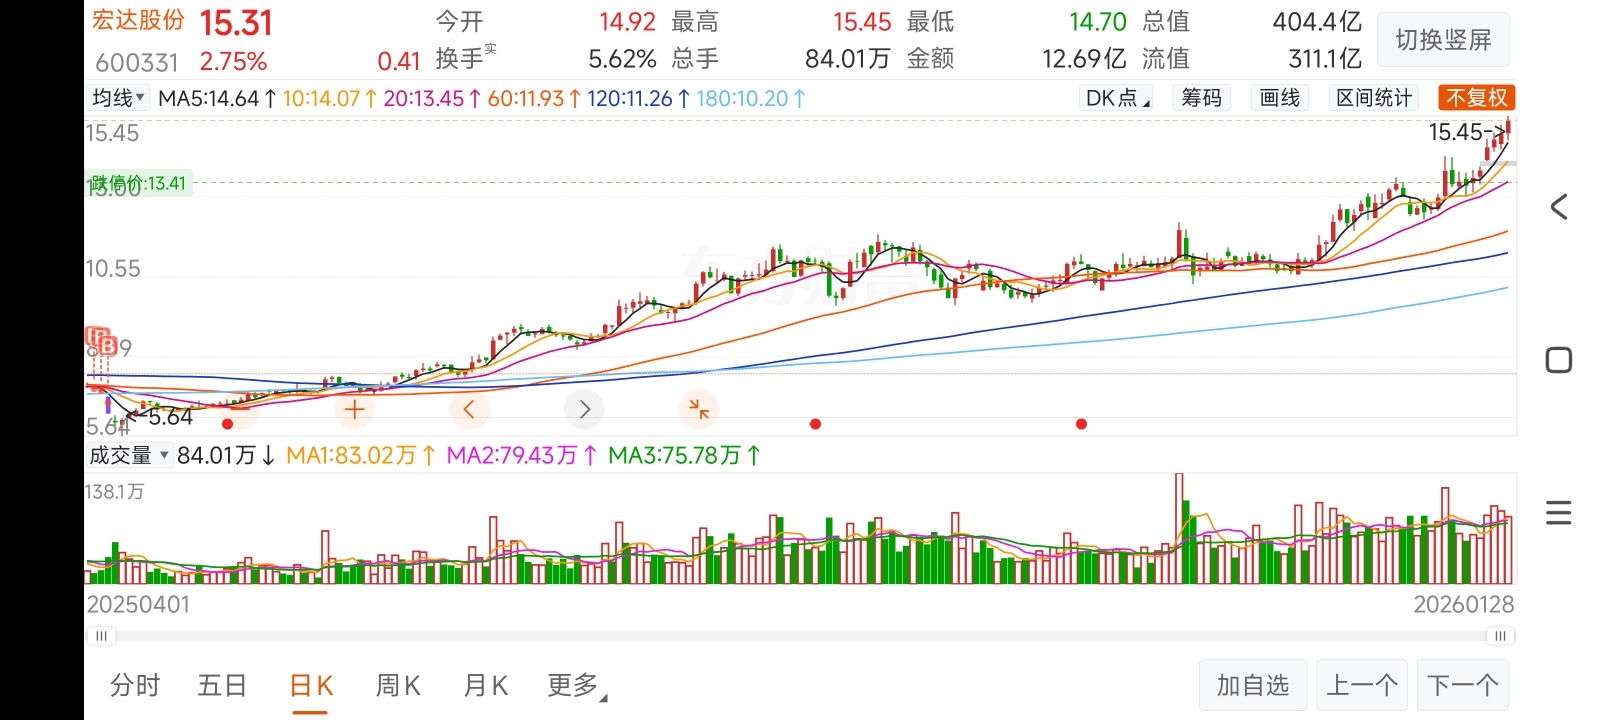Click the date range scrollbar track
This screenshot has width=1600, height=720.
click(x=800, y=636)
